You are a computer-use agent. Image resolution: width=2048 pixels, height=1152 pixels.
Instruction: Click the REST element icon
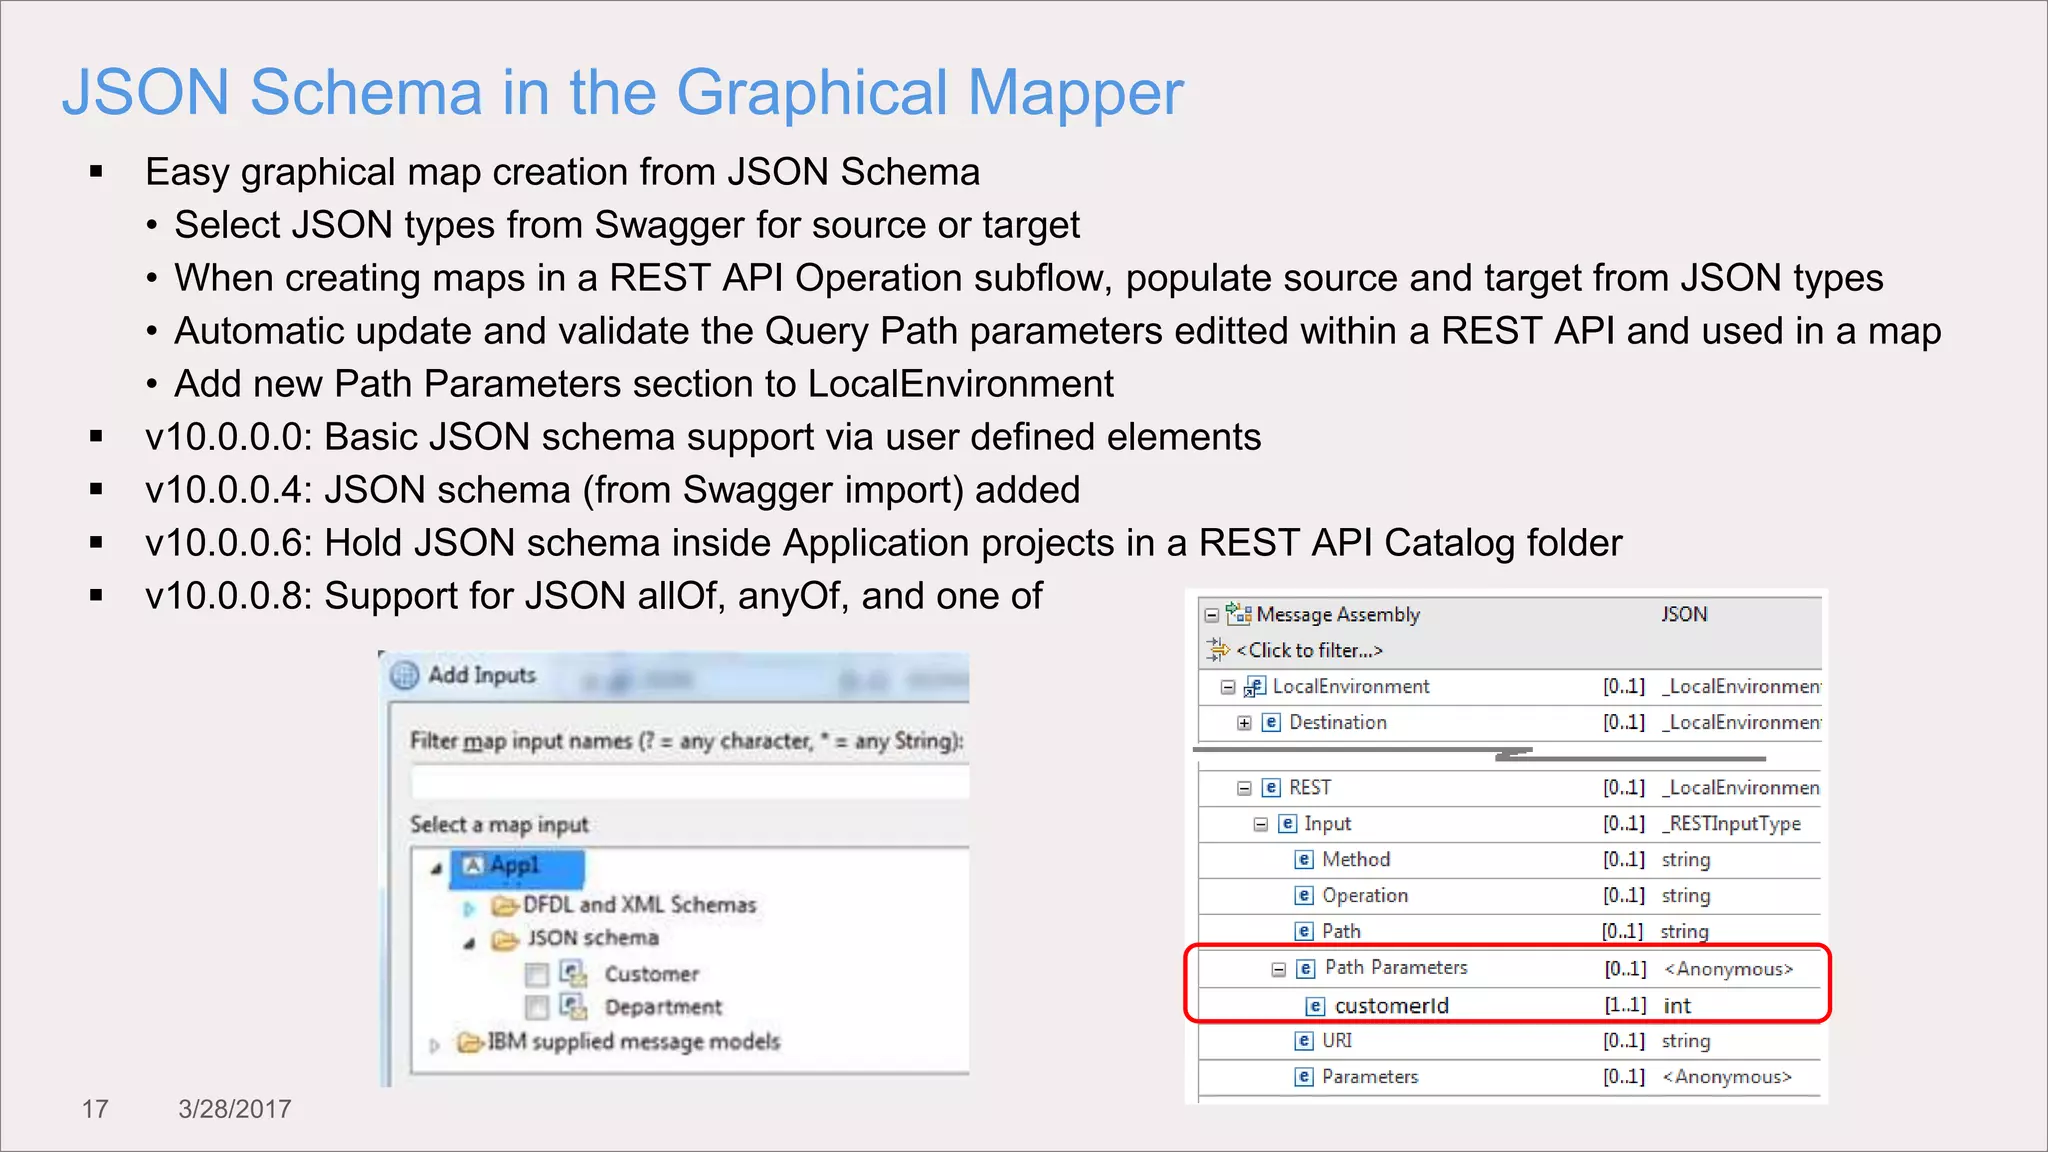tap(1271, 788)
